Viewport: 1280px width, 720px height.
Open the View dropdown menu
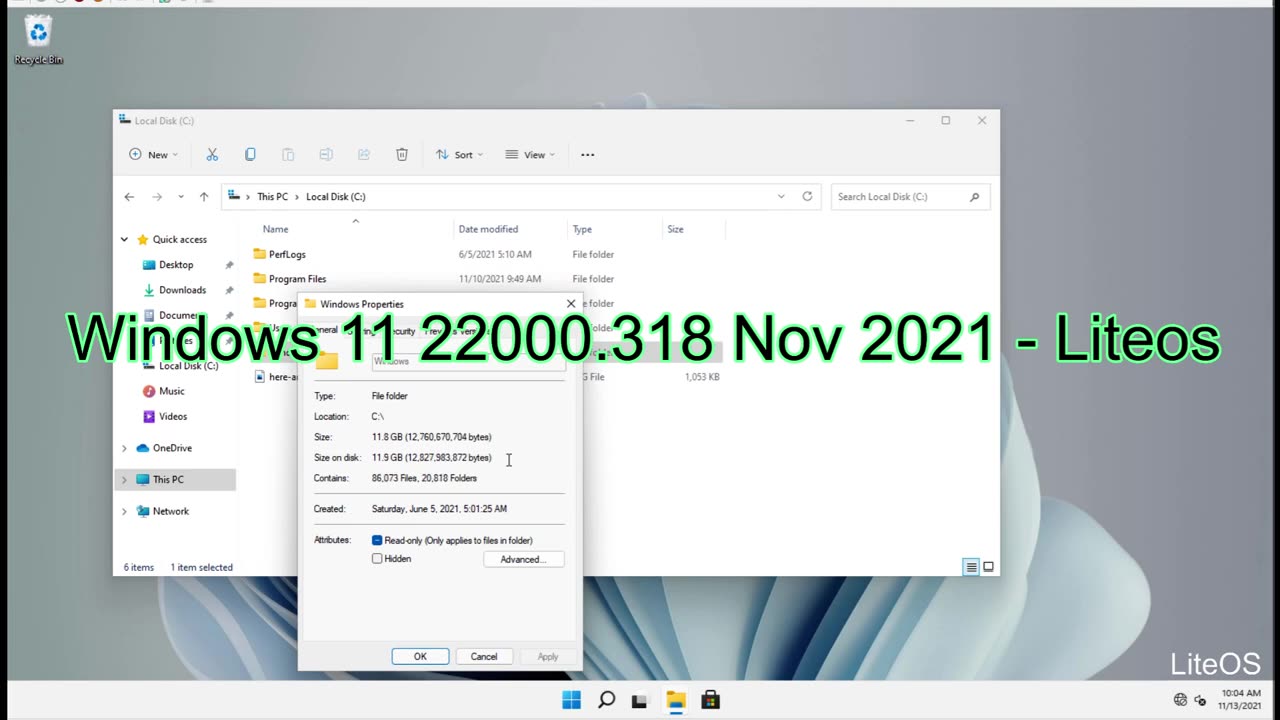pyautogui.click(x=530, y=155)
